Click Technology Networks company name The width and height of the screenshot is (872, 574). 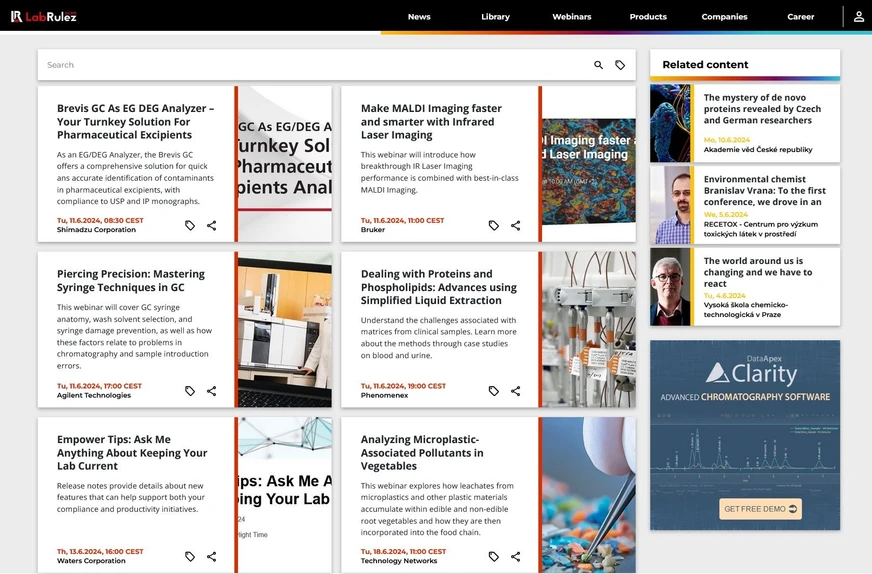point(399,561)
